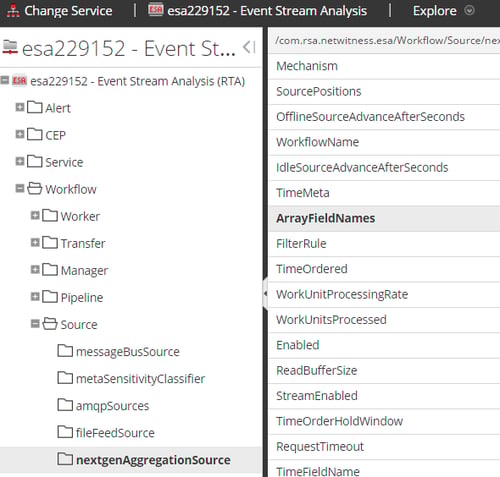Click the TimeMeta property row

point(384,193)
